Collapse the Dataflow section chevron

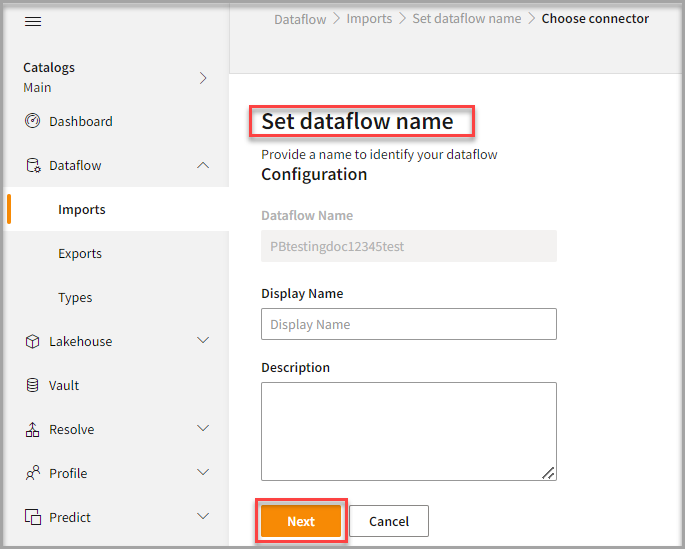pyautogui.click(x=203, y=166)
